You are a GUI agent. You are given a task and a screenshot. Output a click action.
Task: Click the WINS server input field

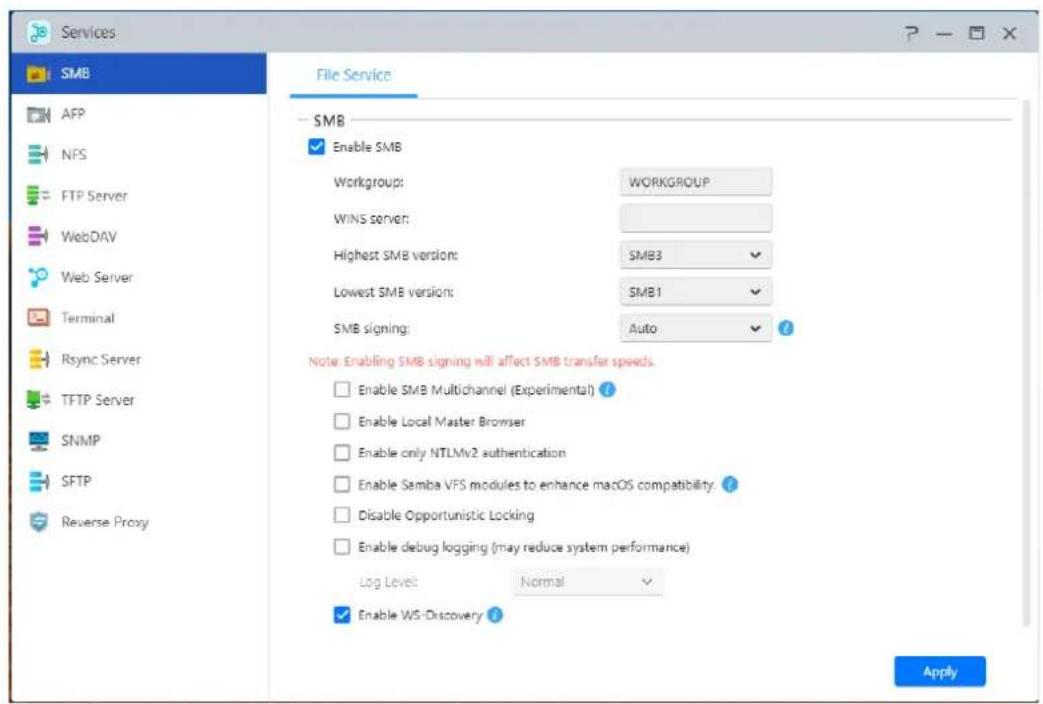coord(695,218)
